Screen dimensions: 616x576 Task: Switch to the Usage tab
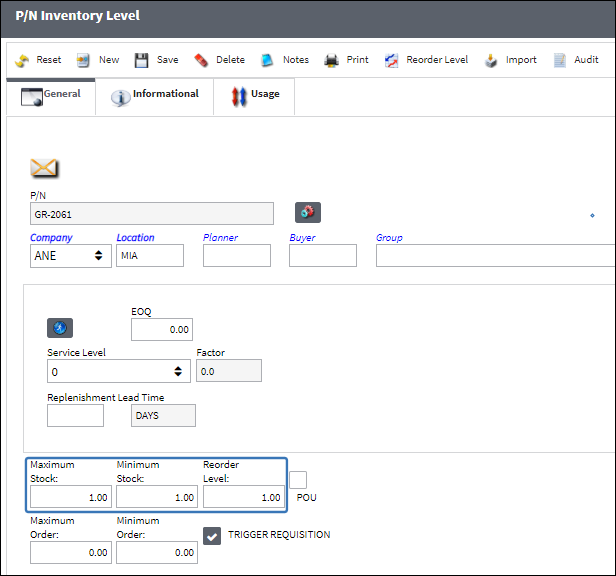pyautogui.click(x=254, y=96)
